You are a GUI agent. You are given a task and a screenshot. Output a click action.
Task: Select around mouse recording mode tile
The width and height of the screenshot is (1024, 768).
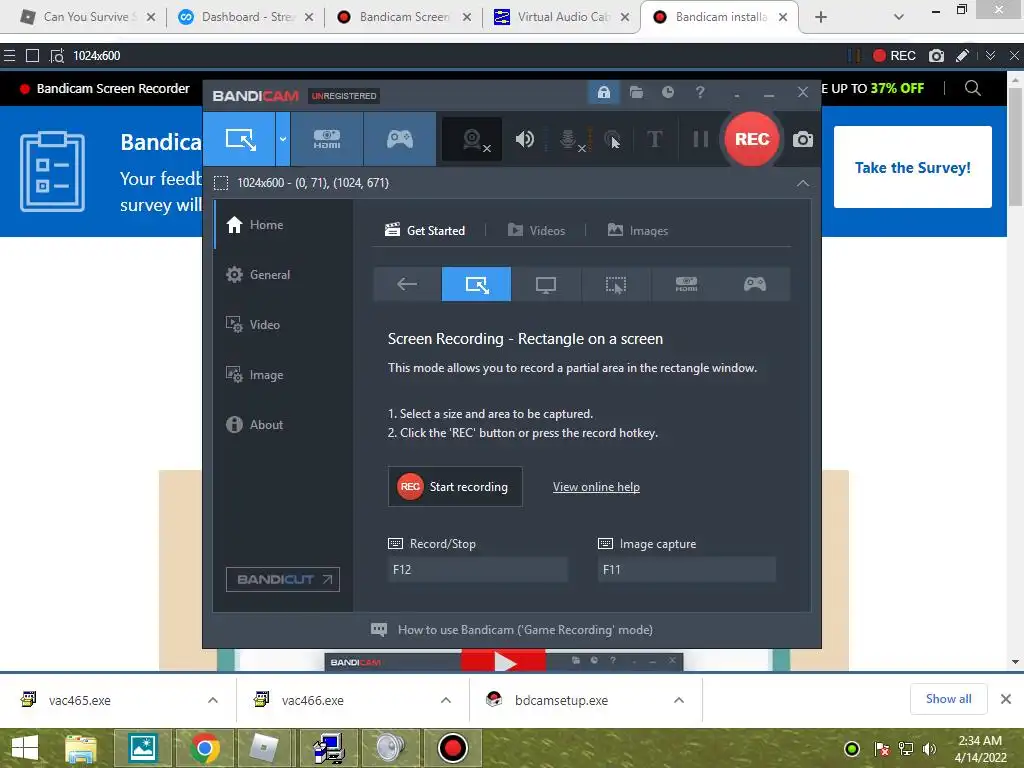click(x=616, y=284)
